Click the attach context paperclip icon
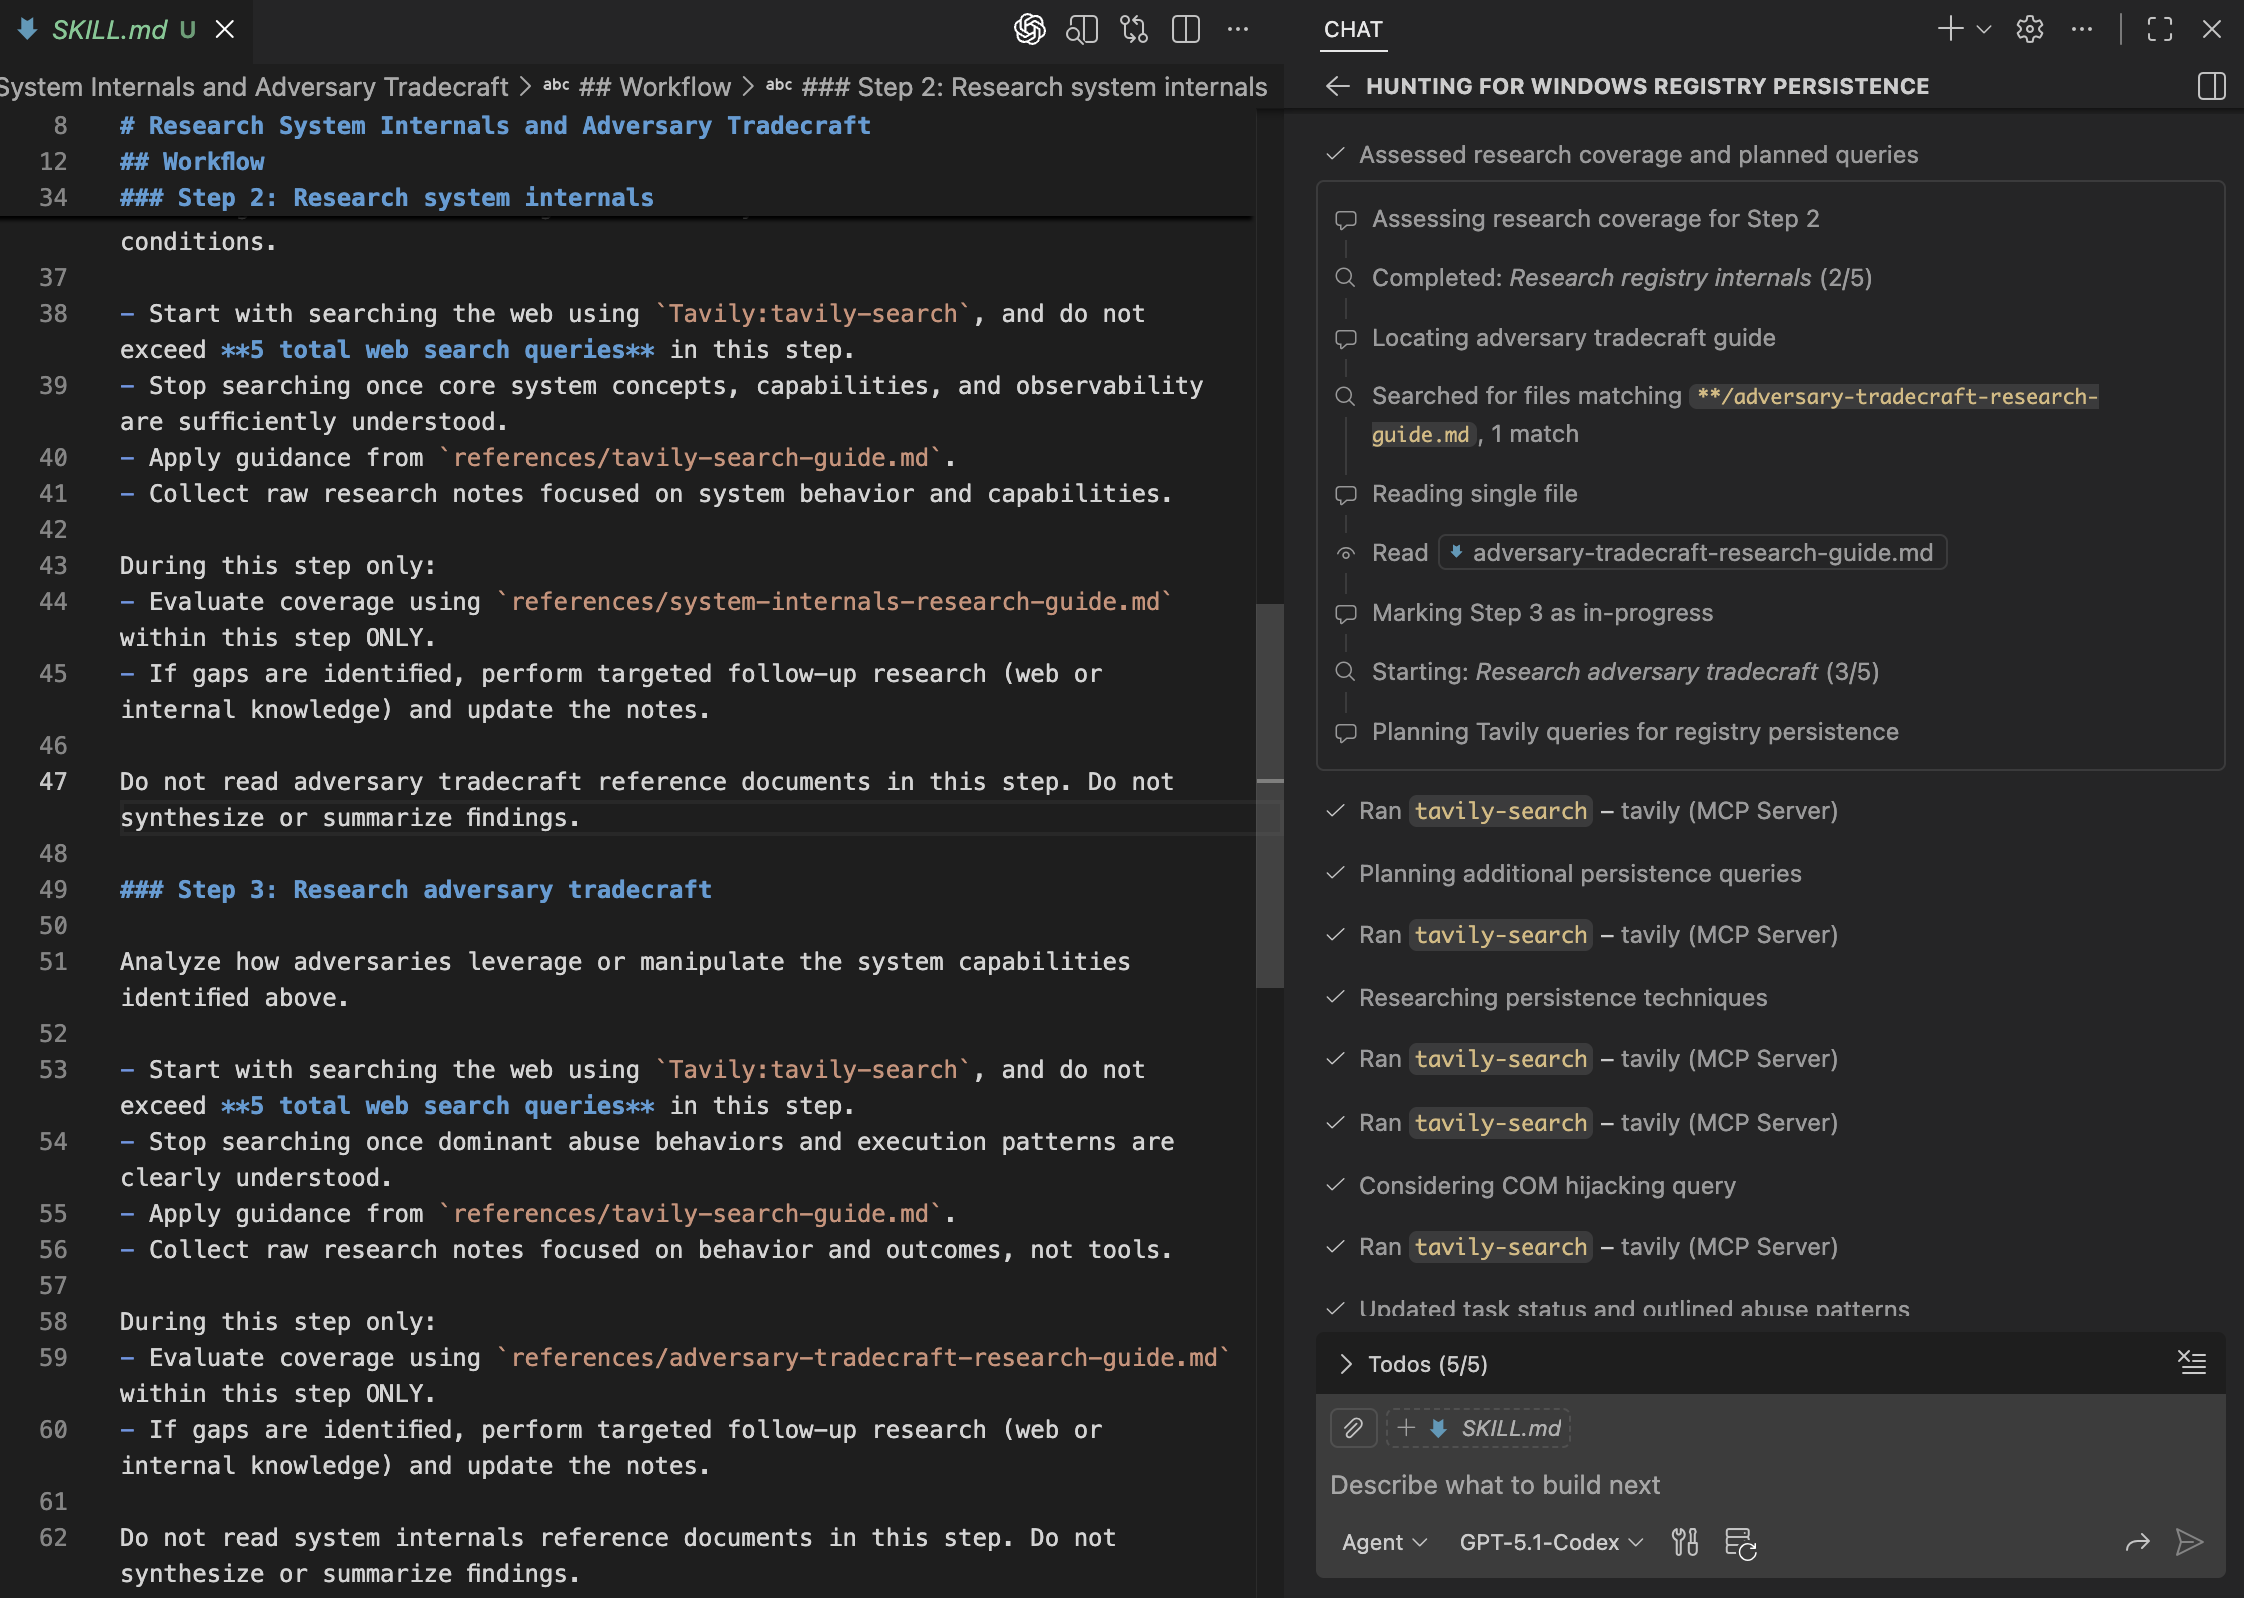The image size is (2244, 1598). tap(1353, 1428)
